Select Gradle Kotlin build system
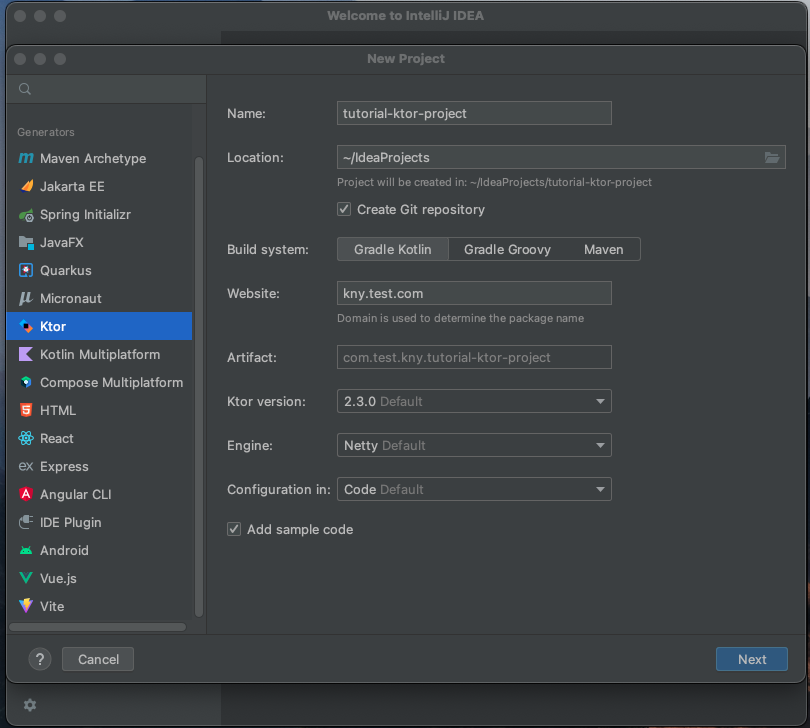 point(393,249)
